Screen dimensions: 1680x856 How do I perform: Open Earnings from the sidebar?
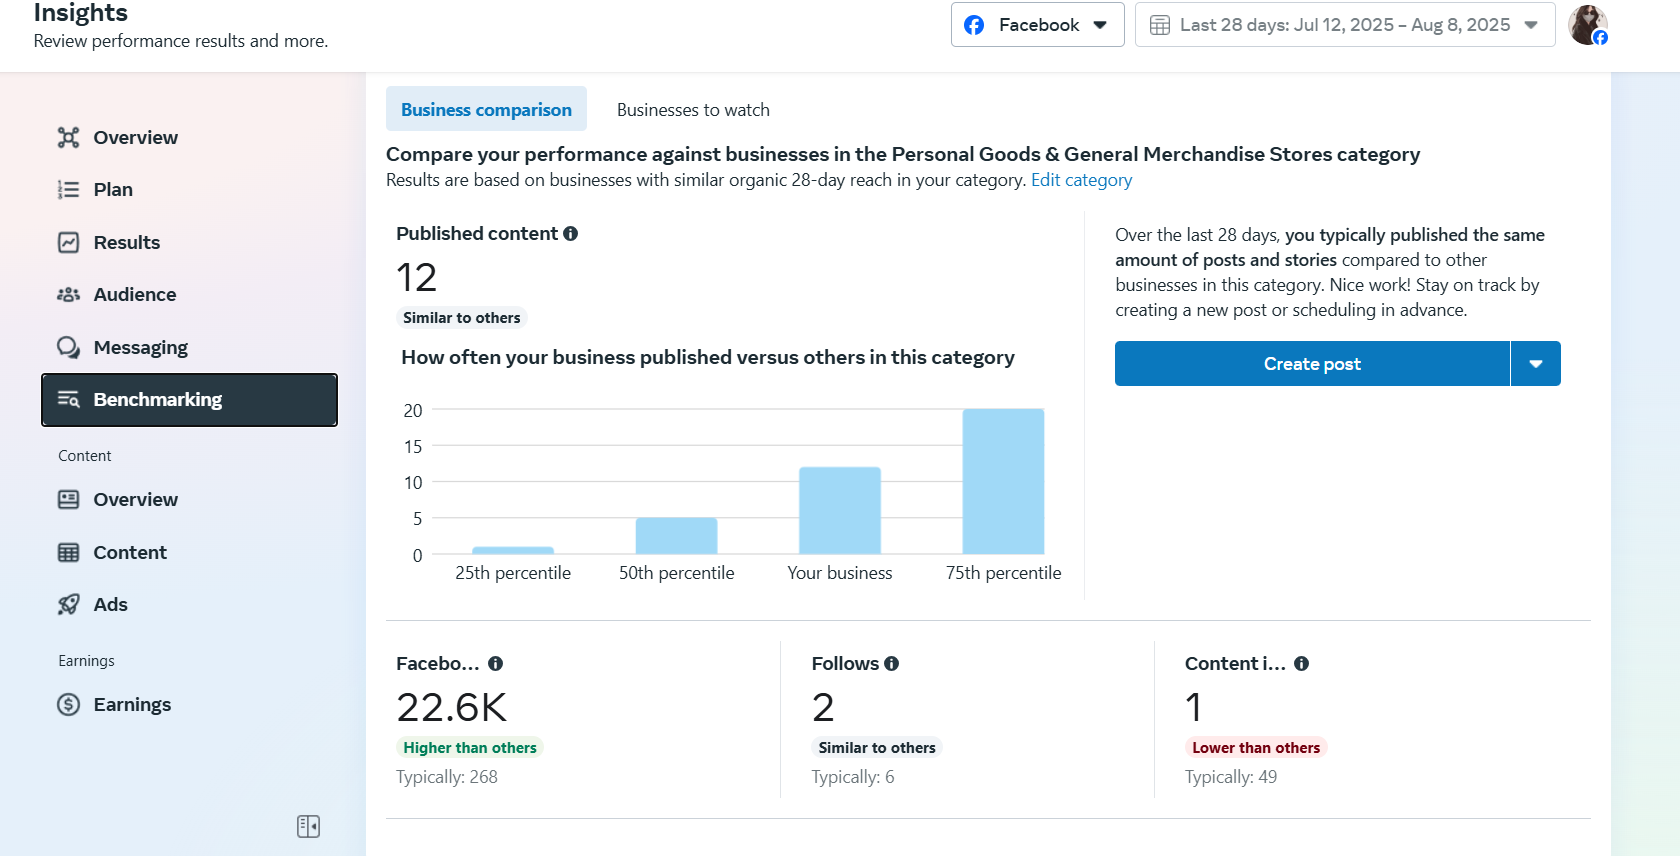click(x=132, y=705)
